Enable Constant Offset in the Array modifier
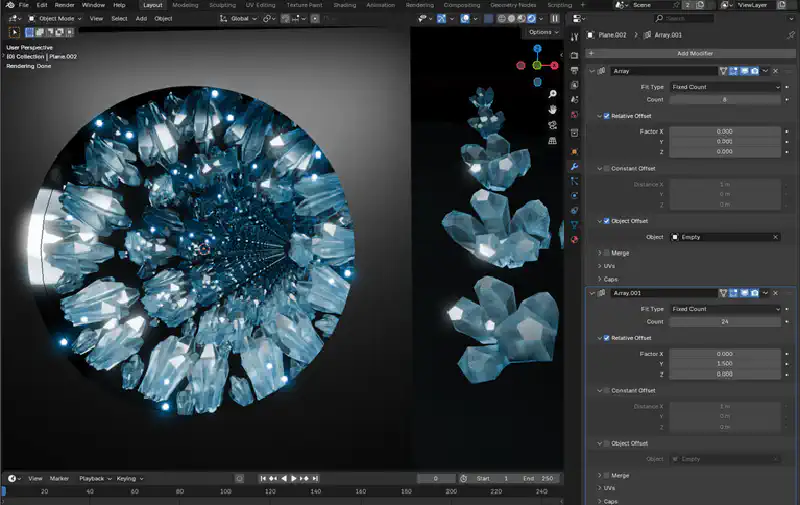 pyautogui.click(x=606, y=168)
